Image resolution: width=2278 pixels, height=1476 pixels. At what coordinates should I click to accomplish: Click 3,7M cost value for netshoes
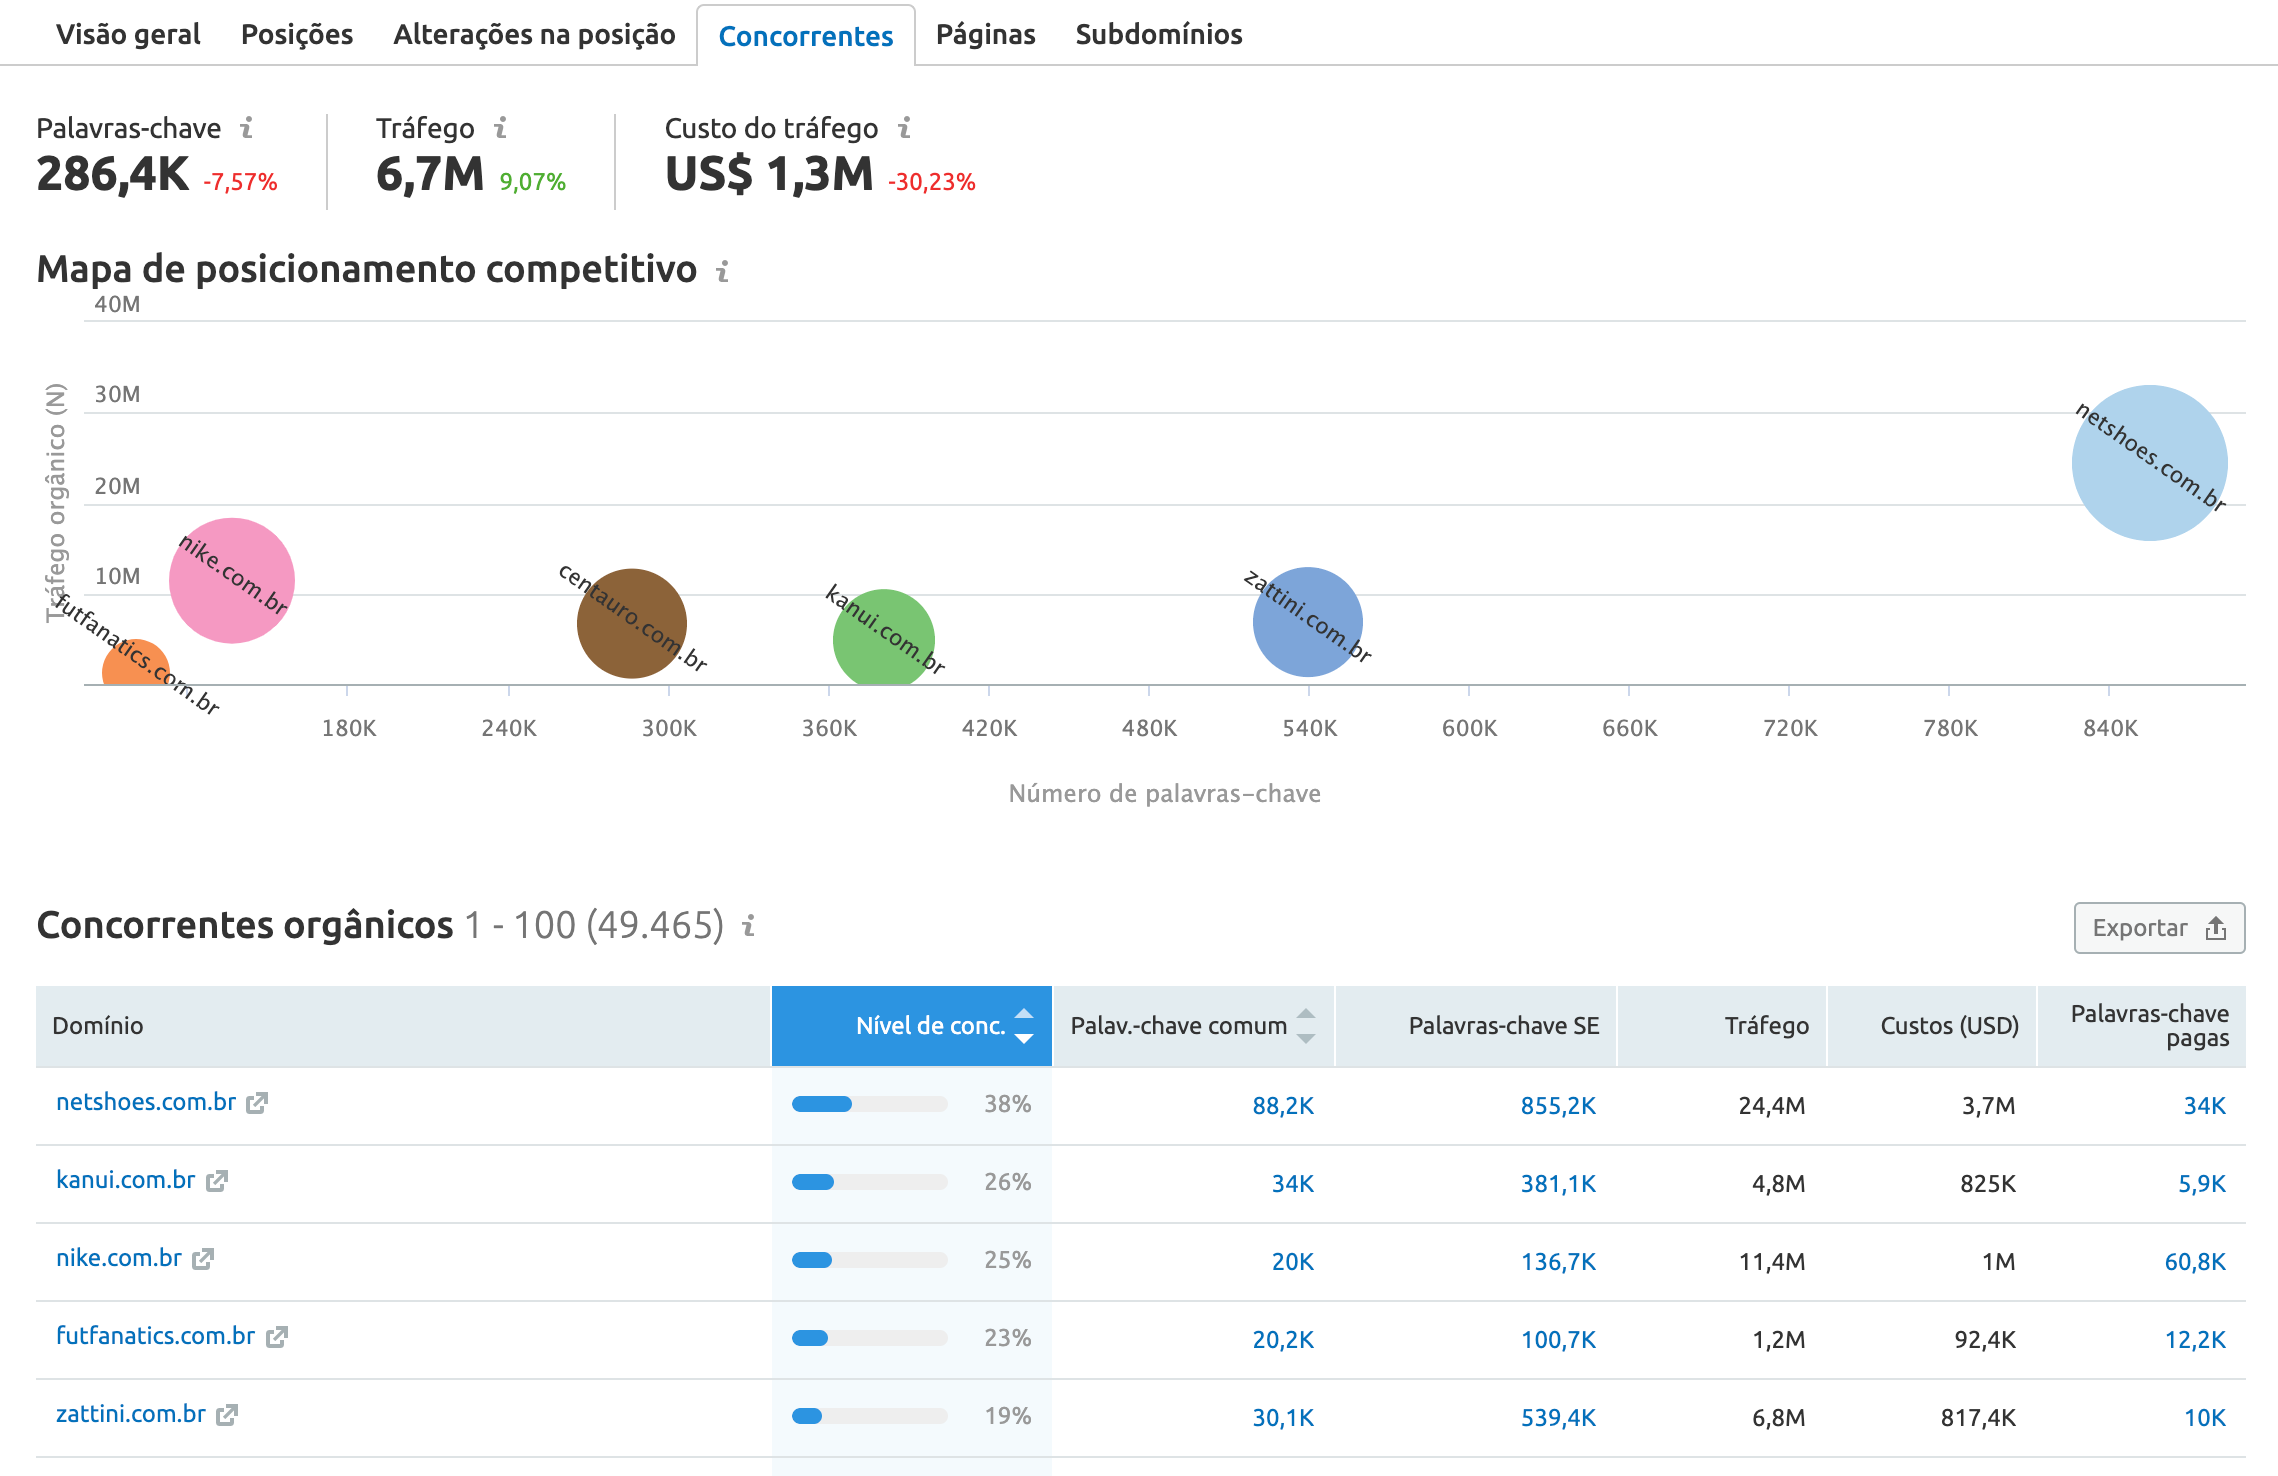tap(1988, 1105)
